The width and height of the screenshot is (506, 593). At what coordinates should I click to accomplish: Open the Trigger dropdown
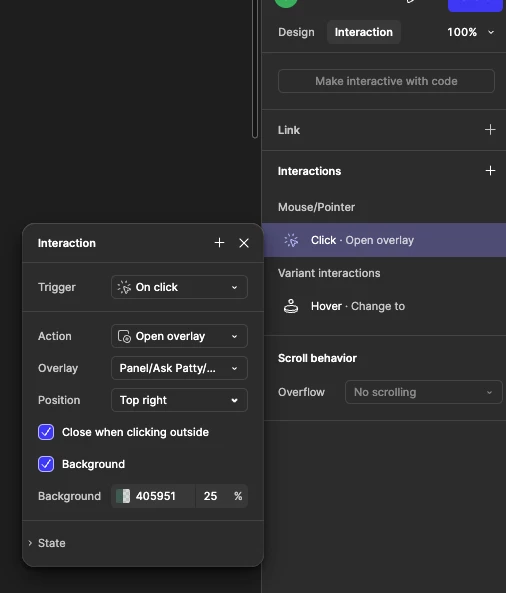179,287
